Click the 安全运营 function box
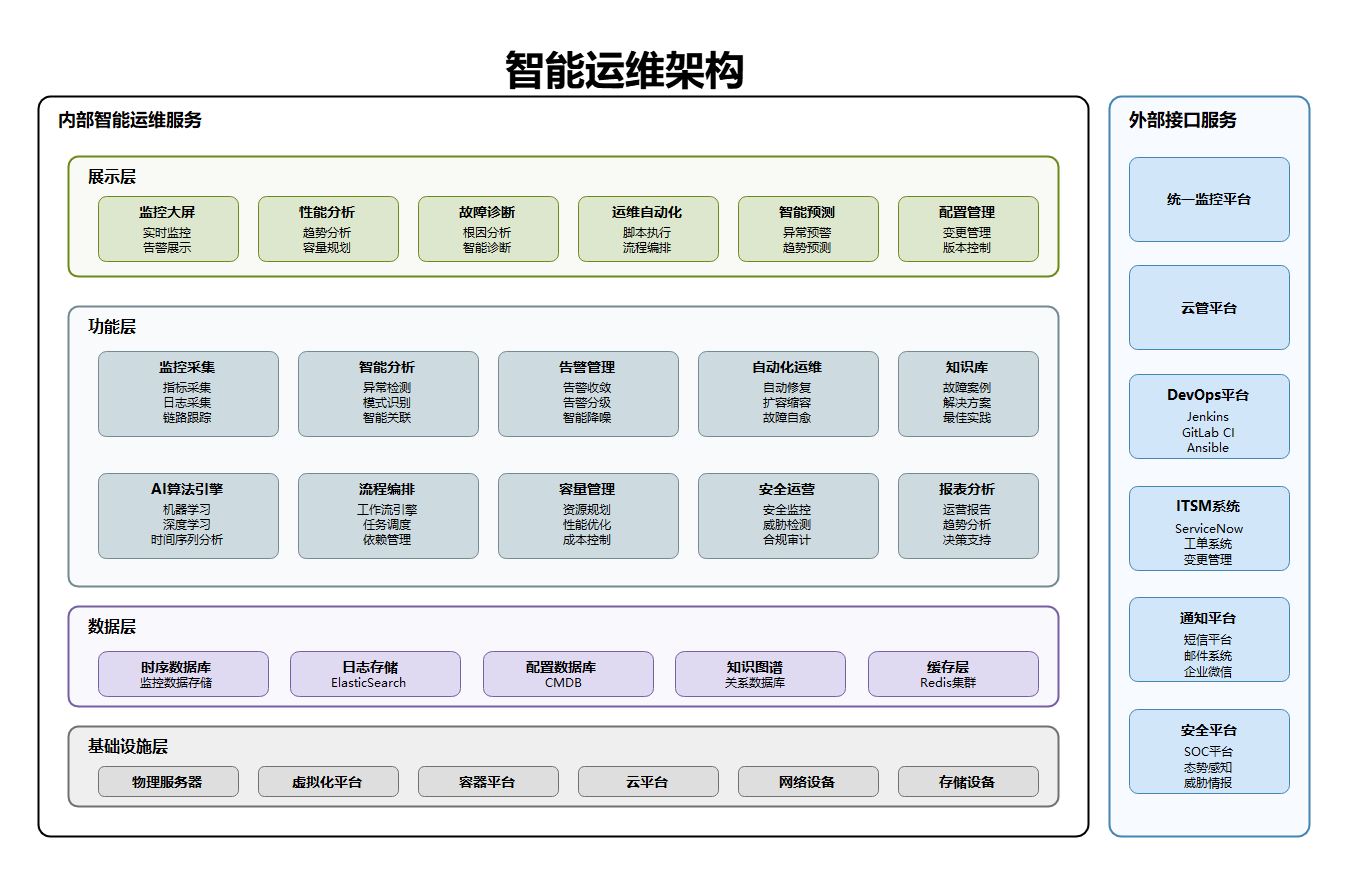 tap(788, 516)
